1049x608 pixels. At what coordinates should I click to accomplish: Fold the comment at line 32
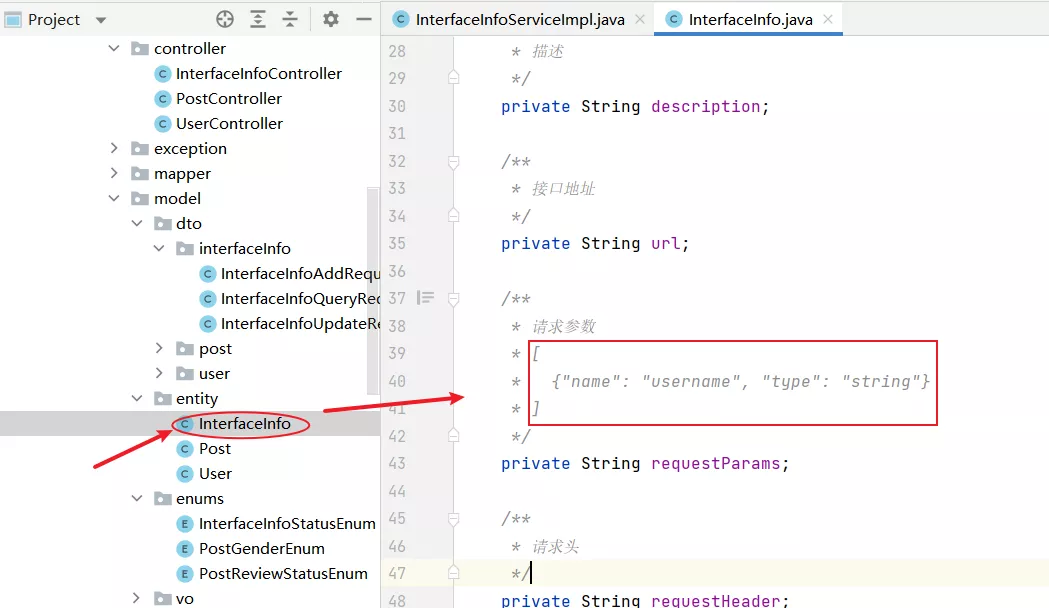[x=454, y=162]
